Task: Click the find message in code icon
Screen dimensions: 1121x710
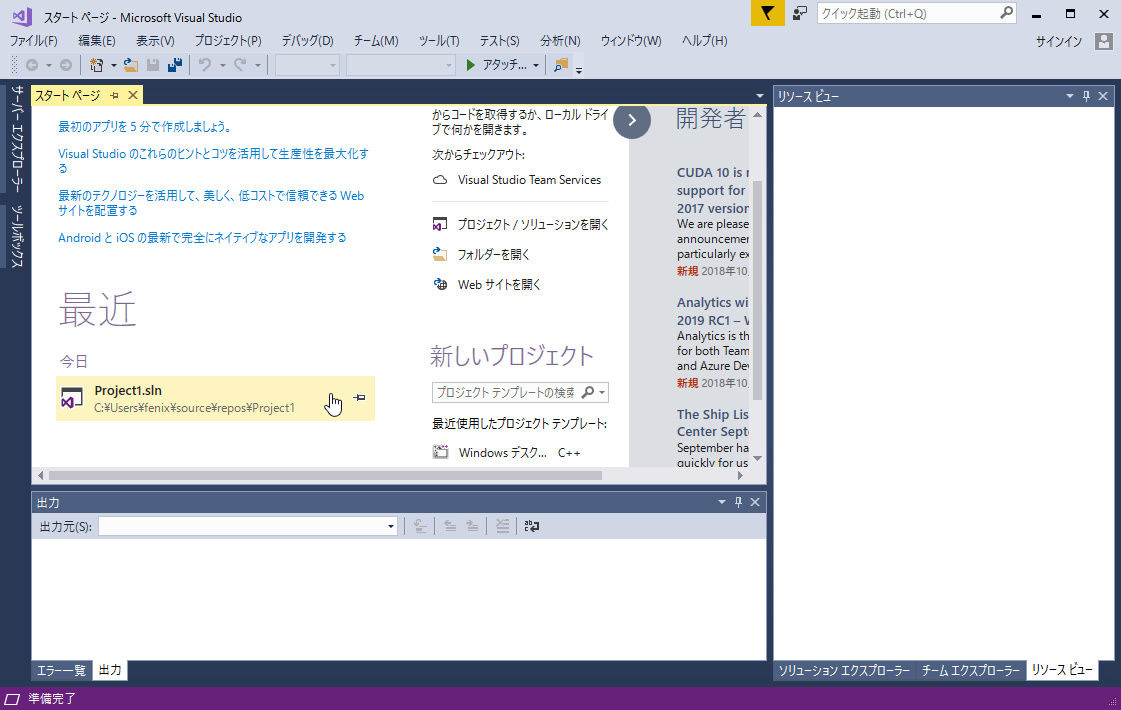Action: (x=420, y=526)
